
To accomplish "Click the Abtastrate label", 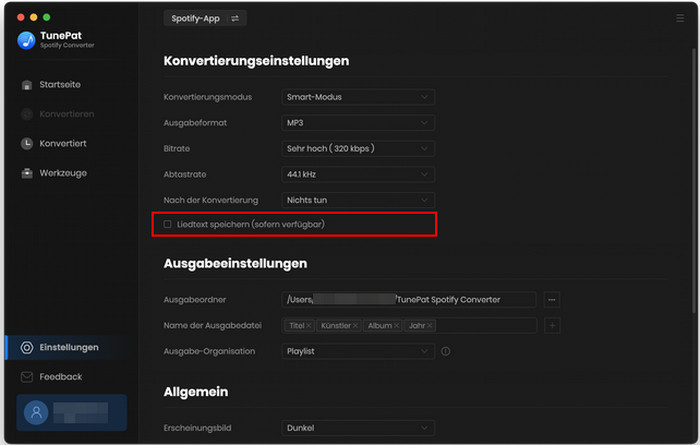I will (x=185, y=174).
